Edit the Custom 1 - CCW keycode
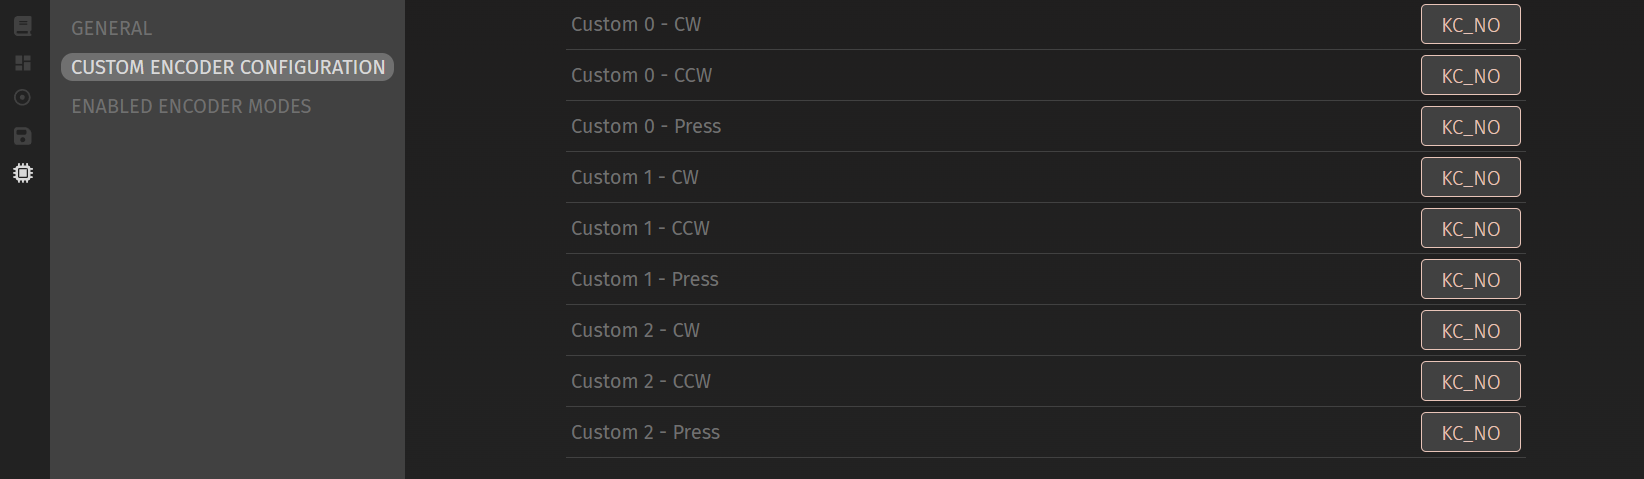The image size is (1644, 479). pos(1470,229)
